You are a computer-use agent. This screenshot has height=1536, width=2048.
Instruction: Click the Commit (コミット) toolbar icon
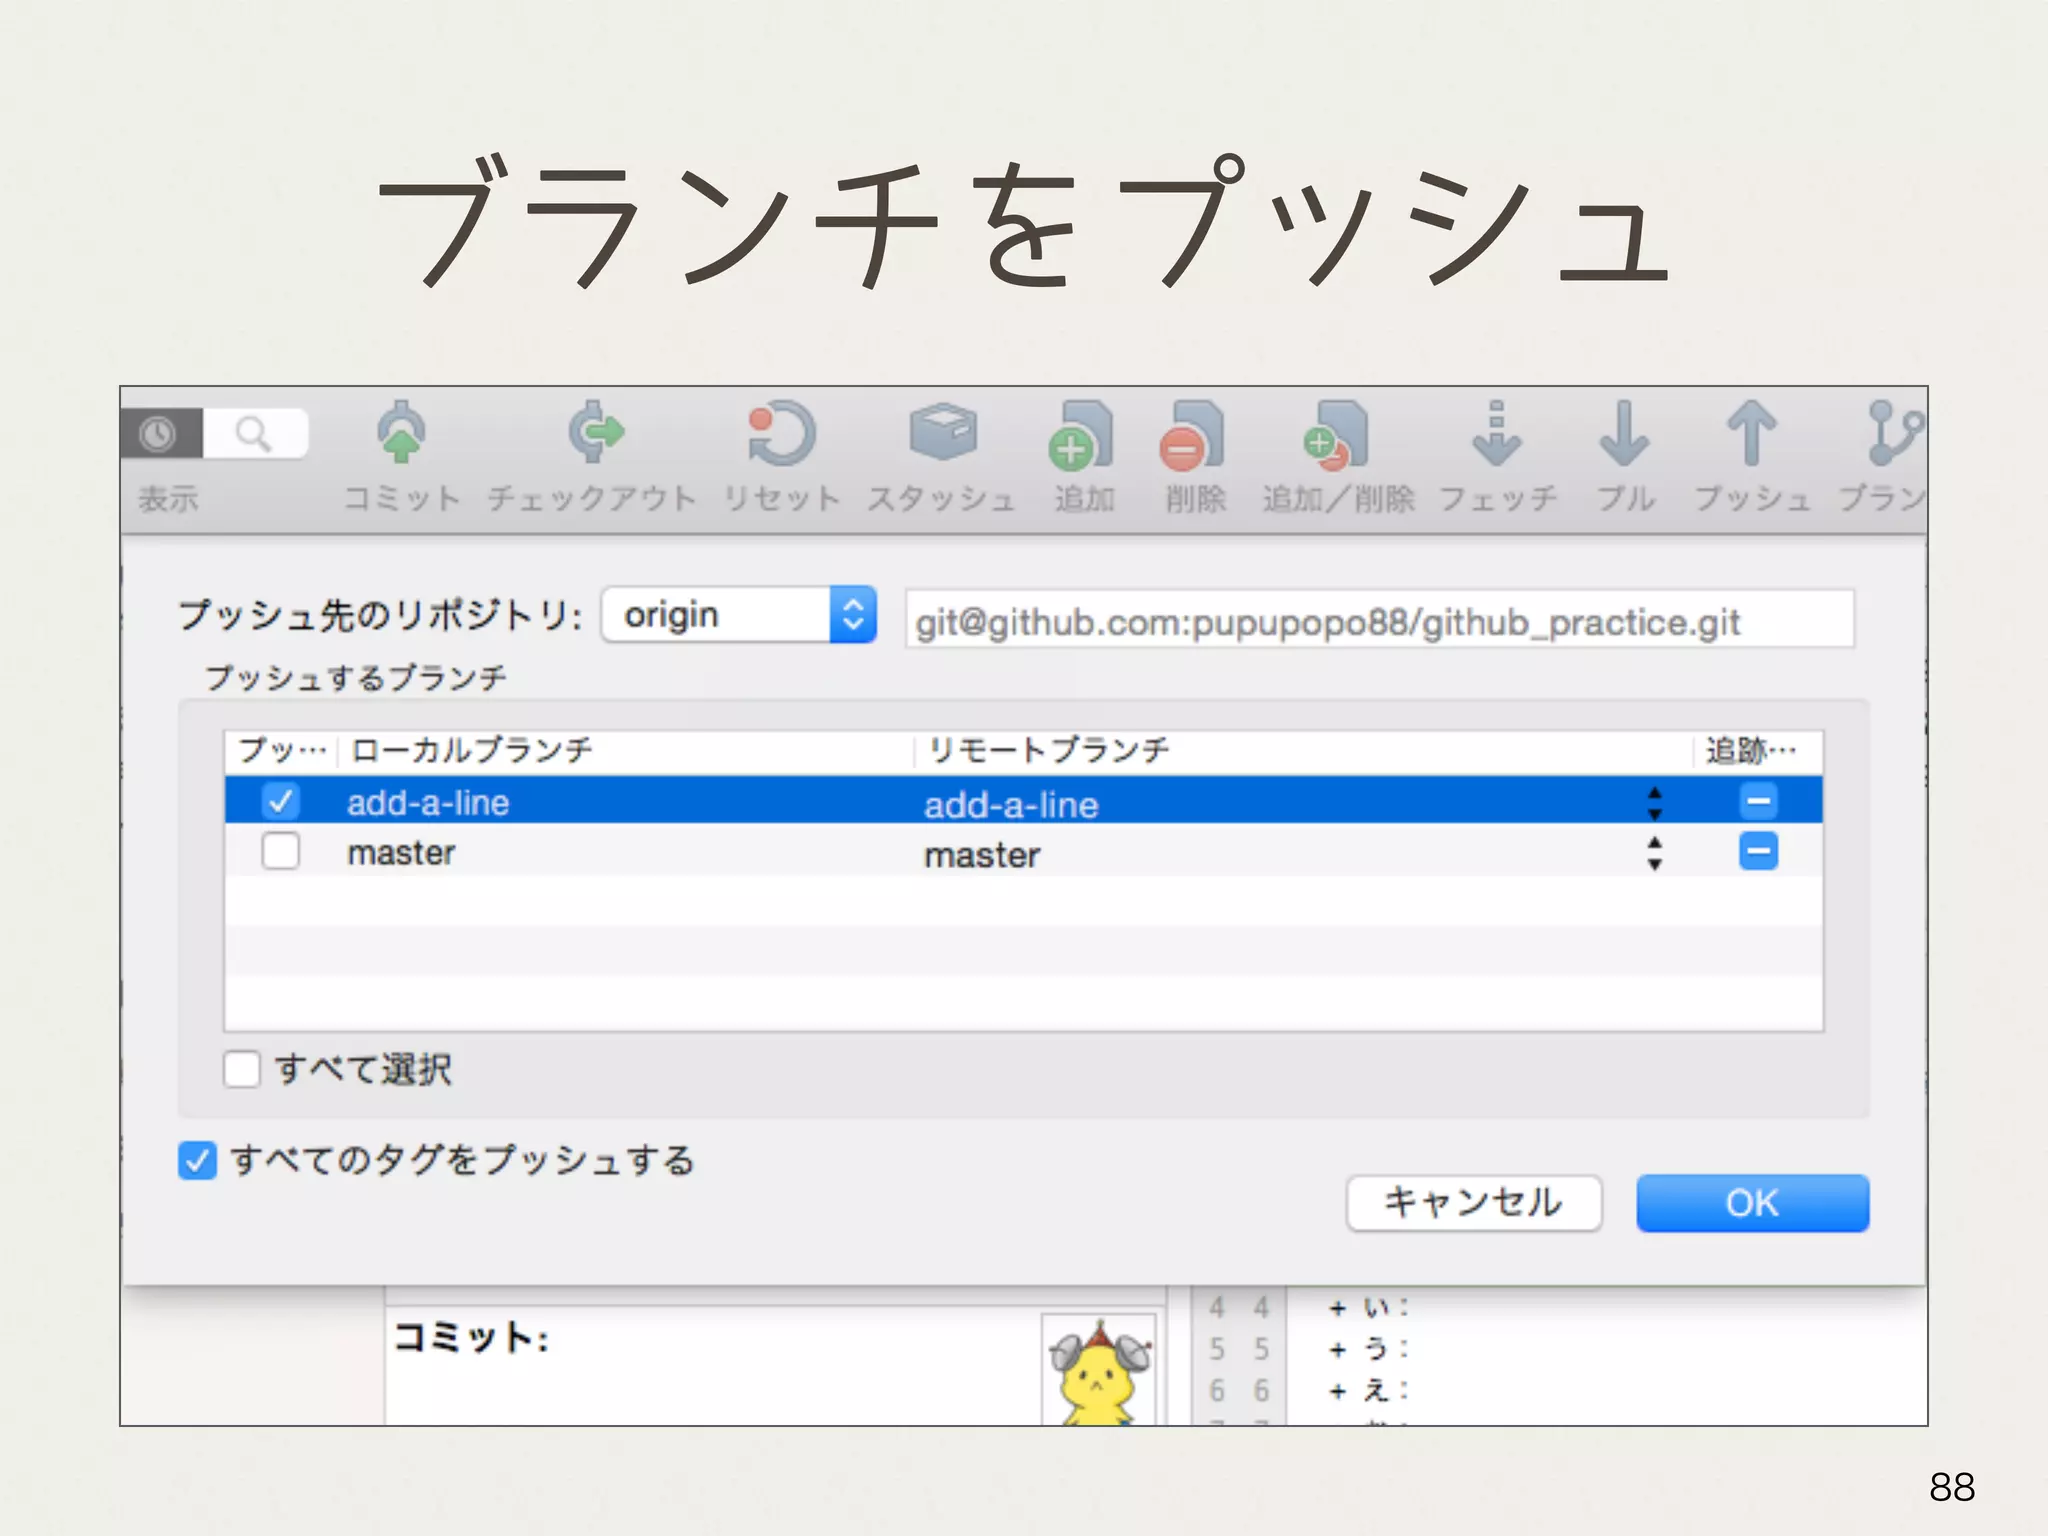click(x=401, y=434)
